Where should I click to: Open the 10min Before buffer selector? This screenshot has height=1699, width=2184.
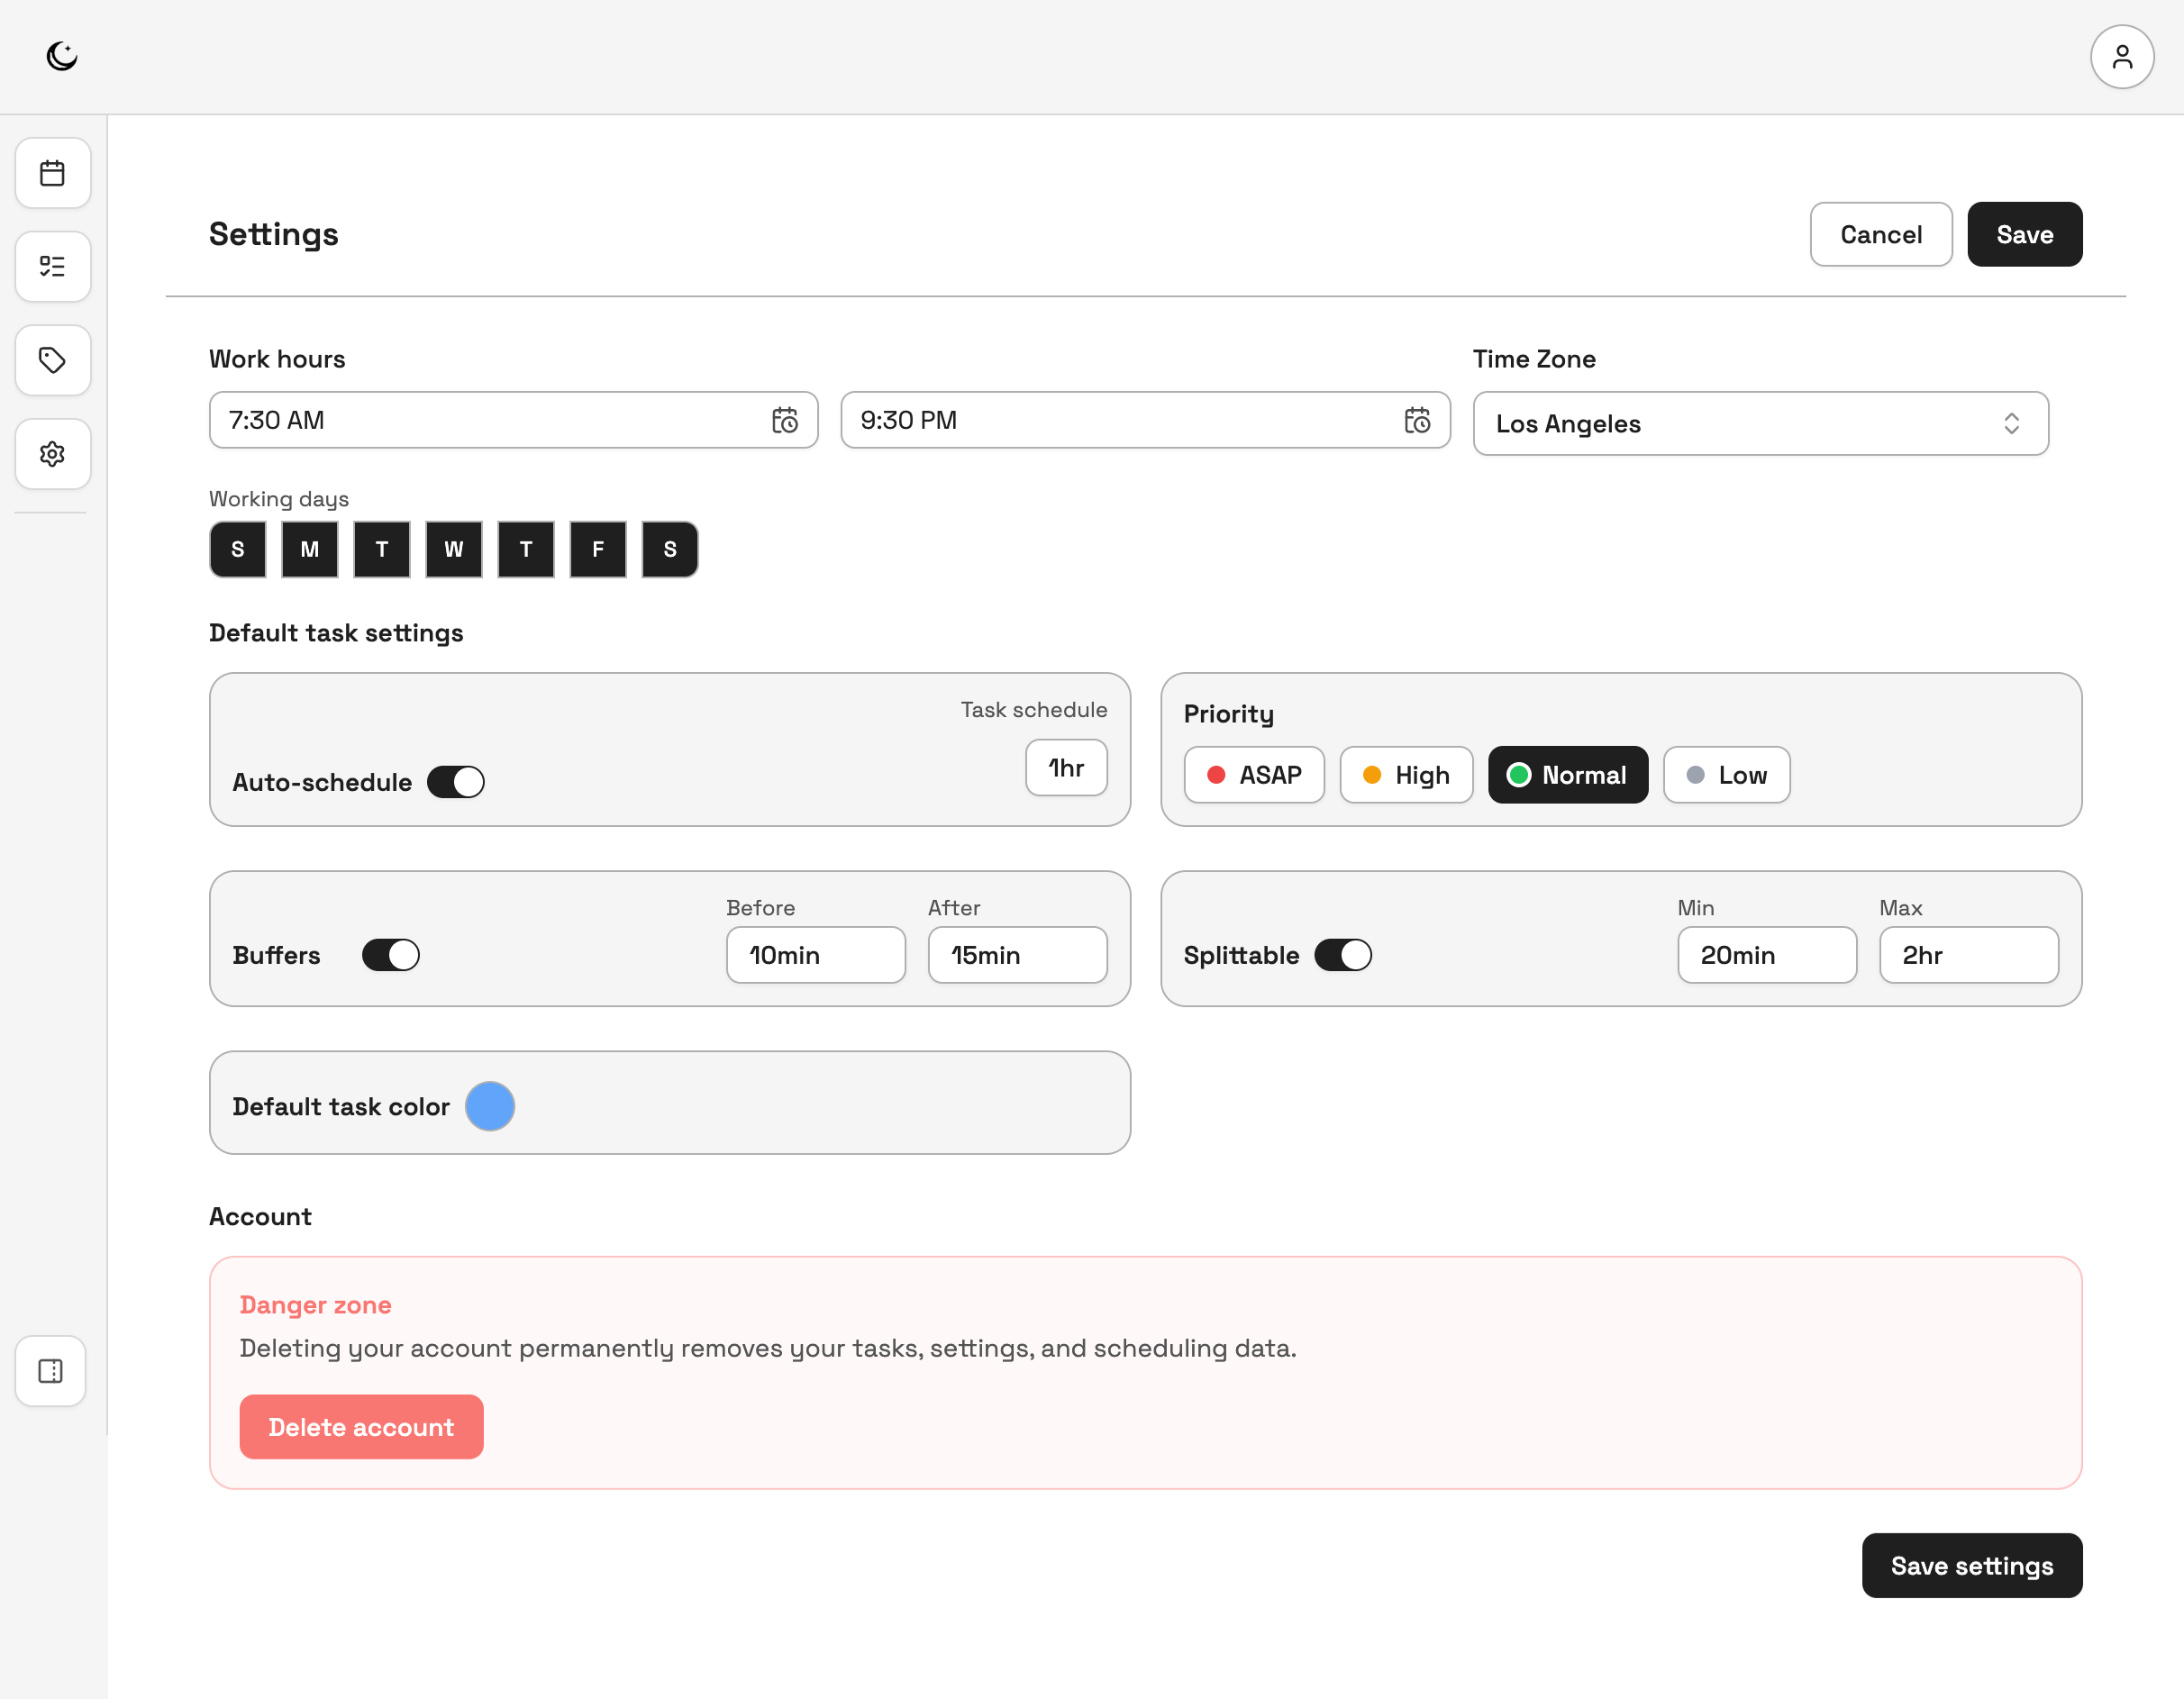[815, 955]
